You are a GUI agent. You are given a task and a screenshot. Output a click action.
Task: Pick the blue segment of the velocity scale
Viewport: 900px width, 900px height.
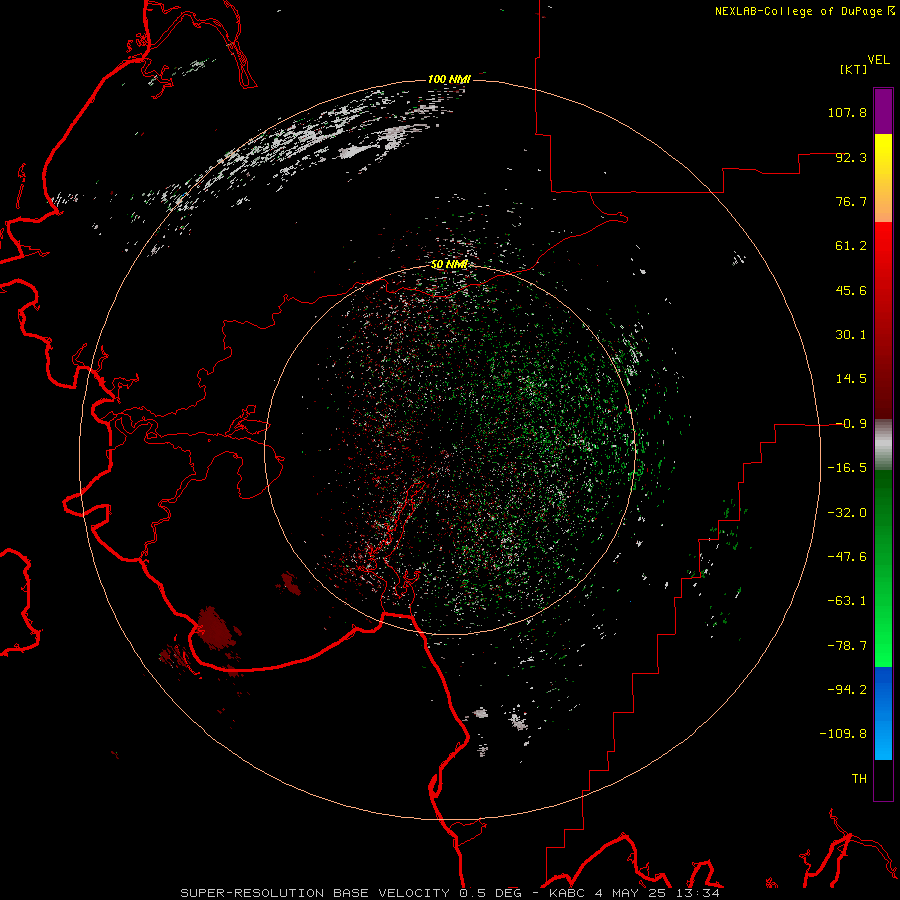coord(883,713)
